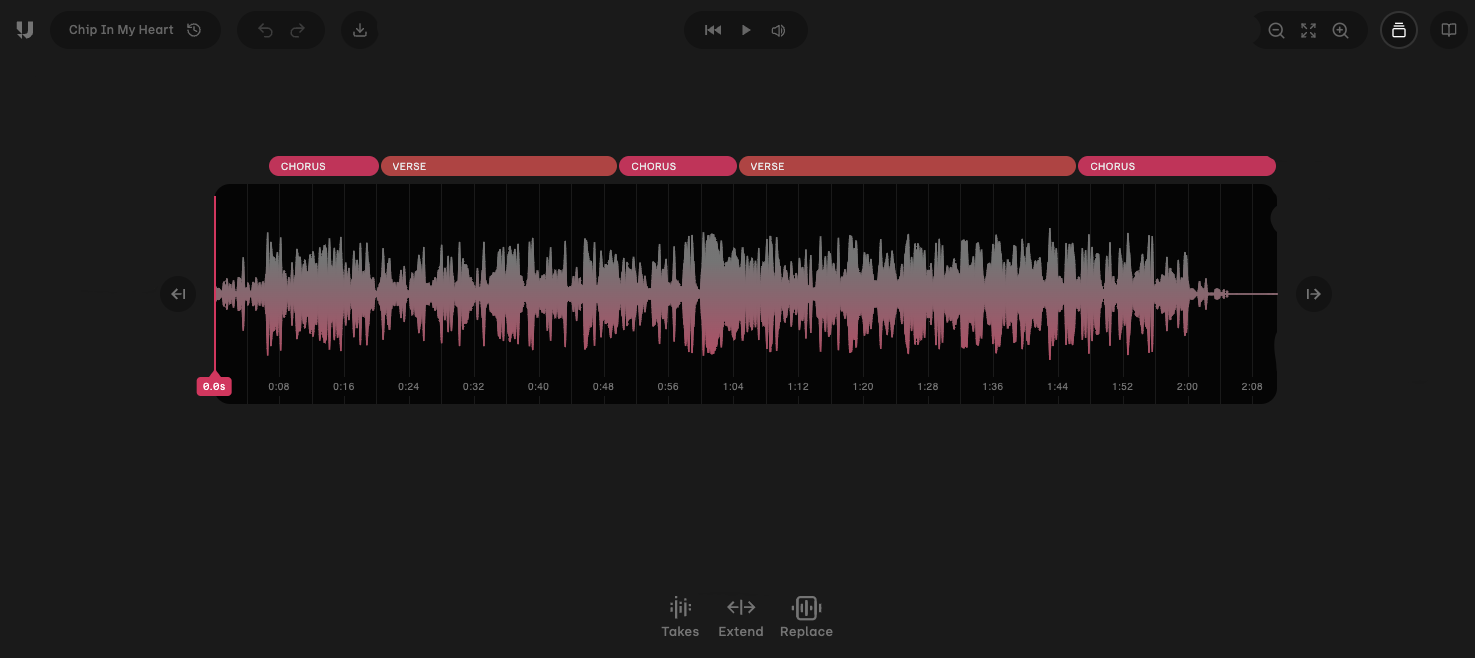
Task: Open the Takes tool
Action: click(x=680, y=617)
